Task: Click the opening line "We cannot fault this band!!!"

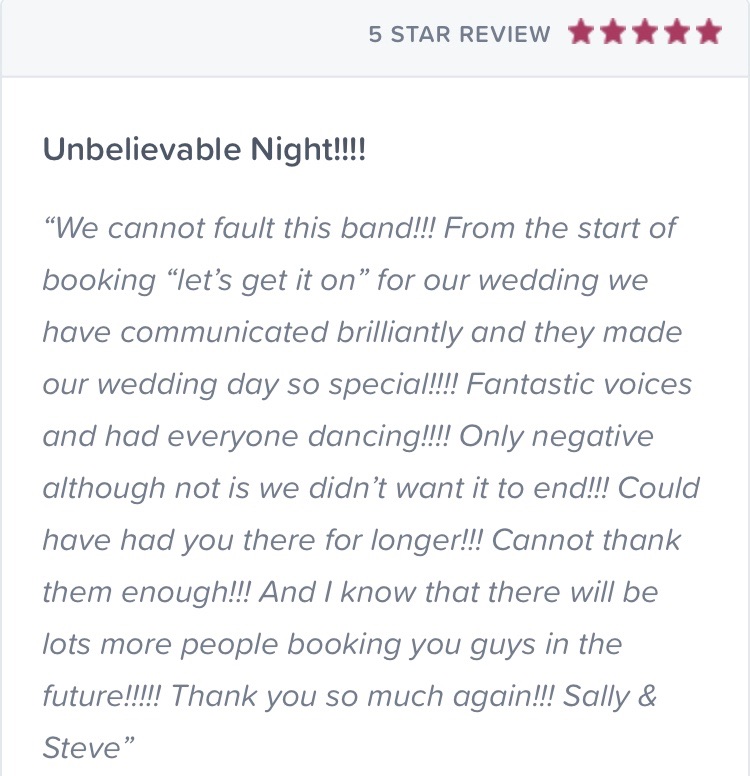Action: (x=240, y=228)
